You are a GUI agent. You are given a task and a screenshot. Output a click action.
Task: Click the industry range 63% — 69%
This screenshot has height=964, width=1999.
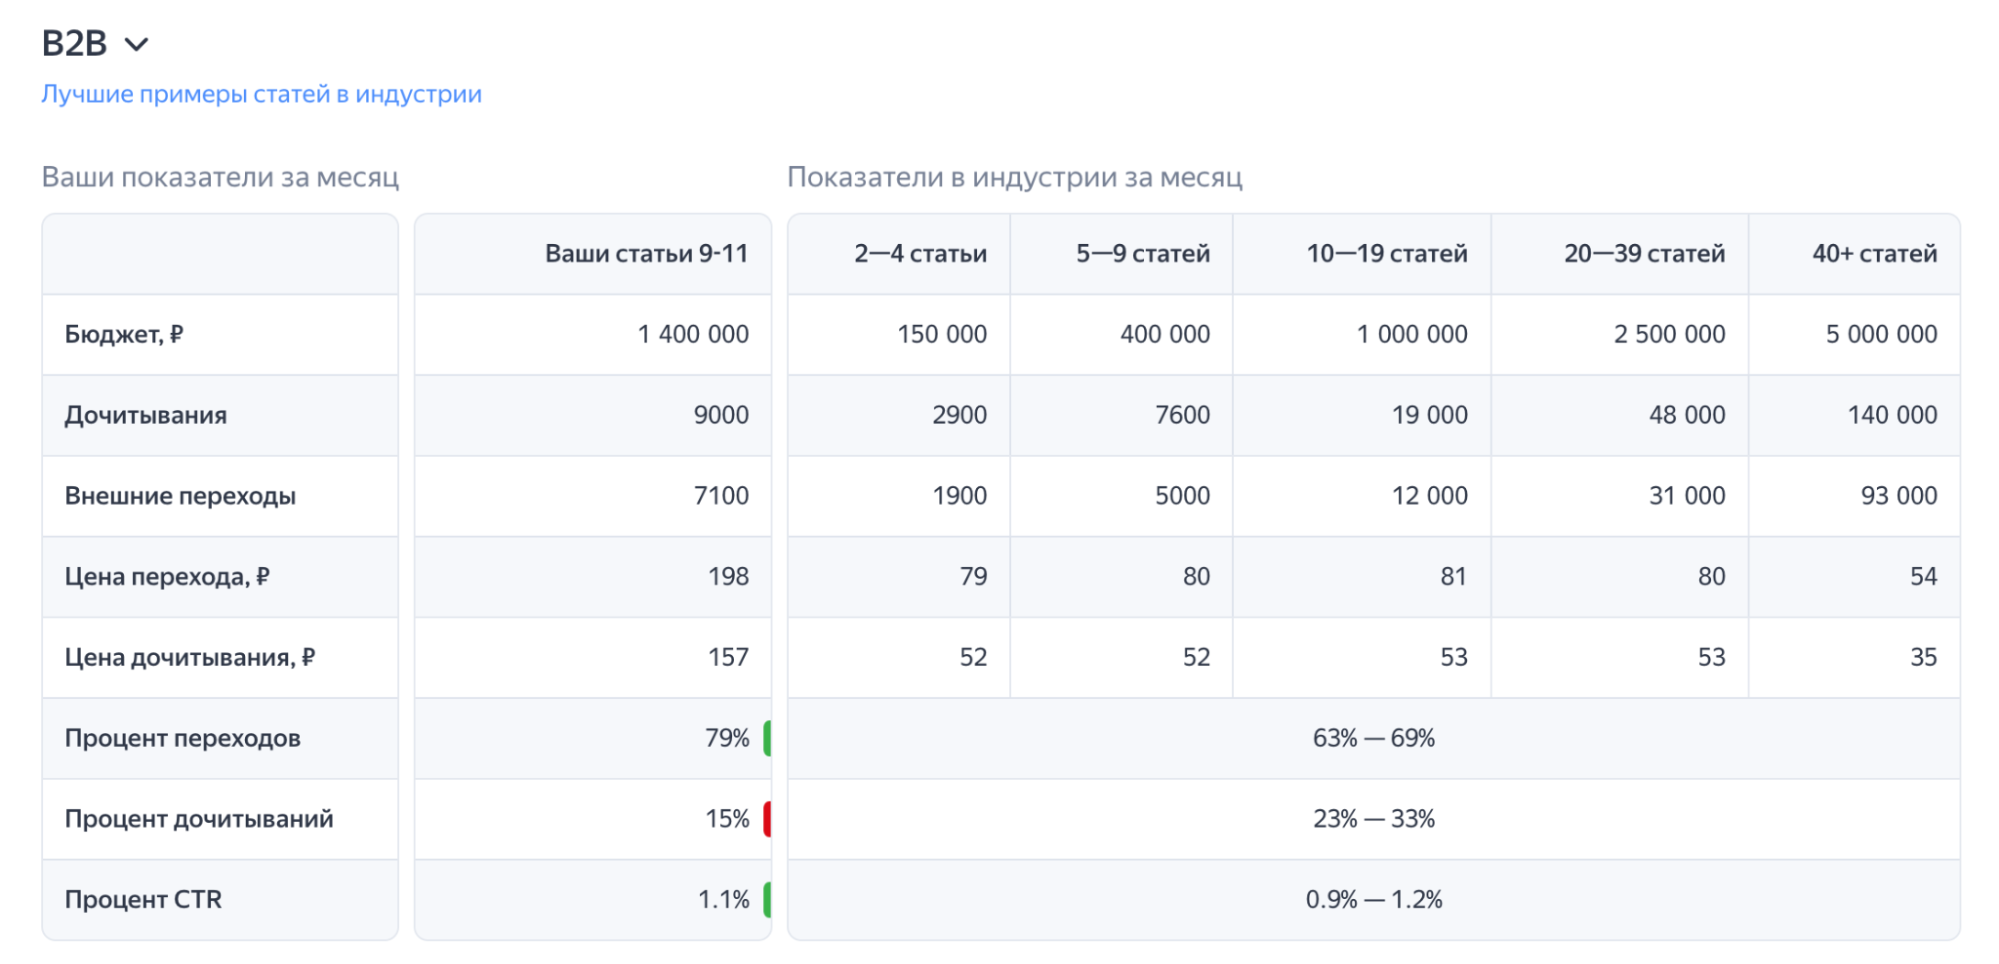[x=1373, y=738]
